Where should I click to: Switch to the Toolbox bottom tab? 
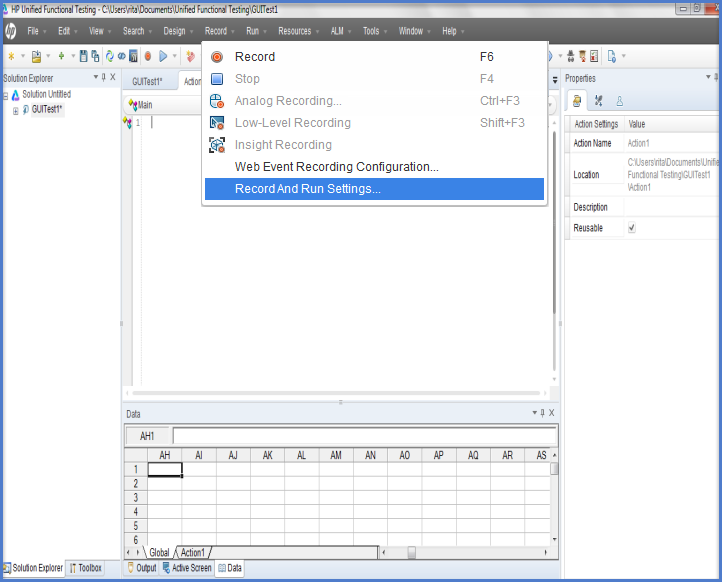(86, 568)
